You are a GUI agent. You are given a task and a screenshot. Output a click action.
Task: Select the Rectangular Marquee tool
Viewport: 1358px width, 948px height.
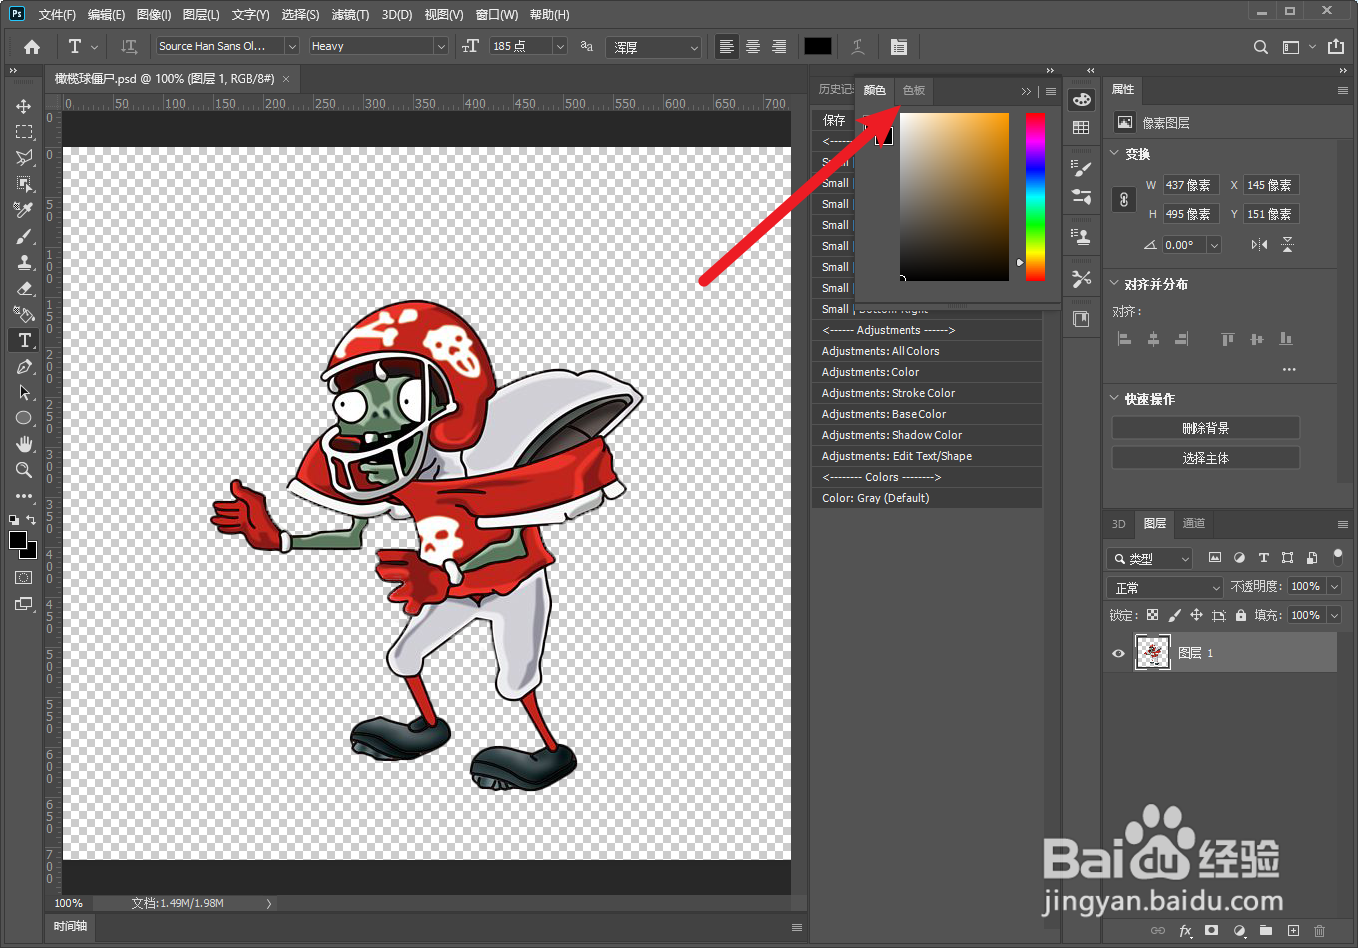(24, 132)
